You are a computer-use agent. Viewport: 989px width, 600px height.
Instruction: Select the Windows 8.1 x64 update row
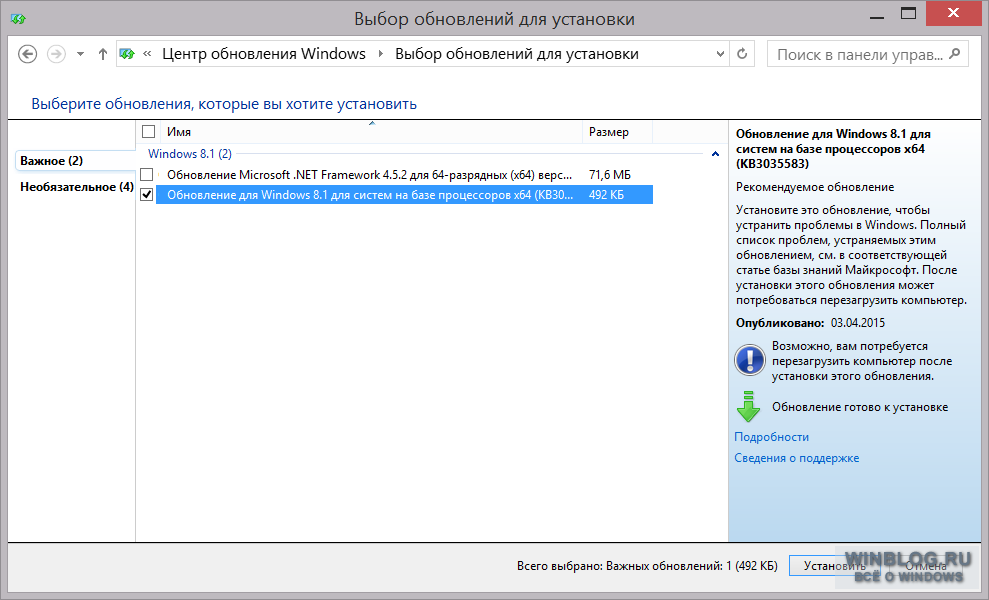[x=404, y=195]
